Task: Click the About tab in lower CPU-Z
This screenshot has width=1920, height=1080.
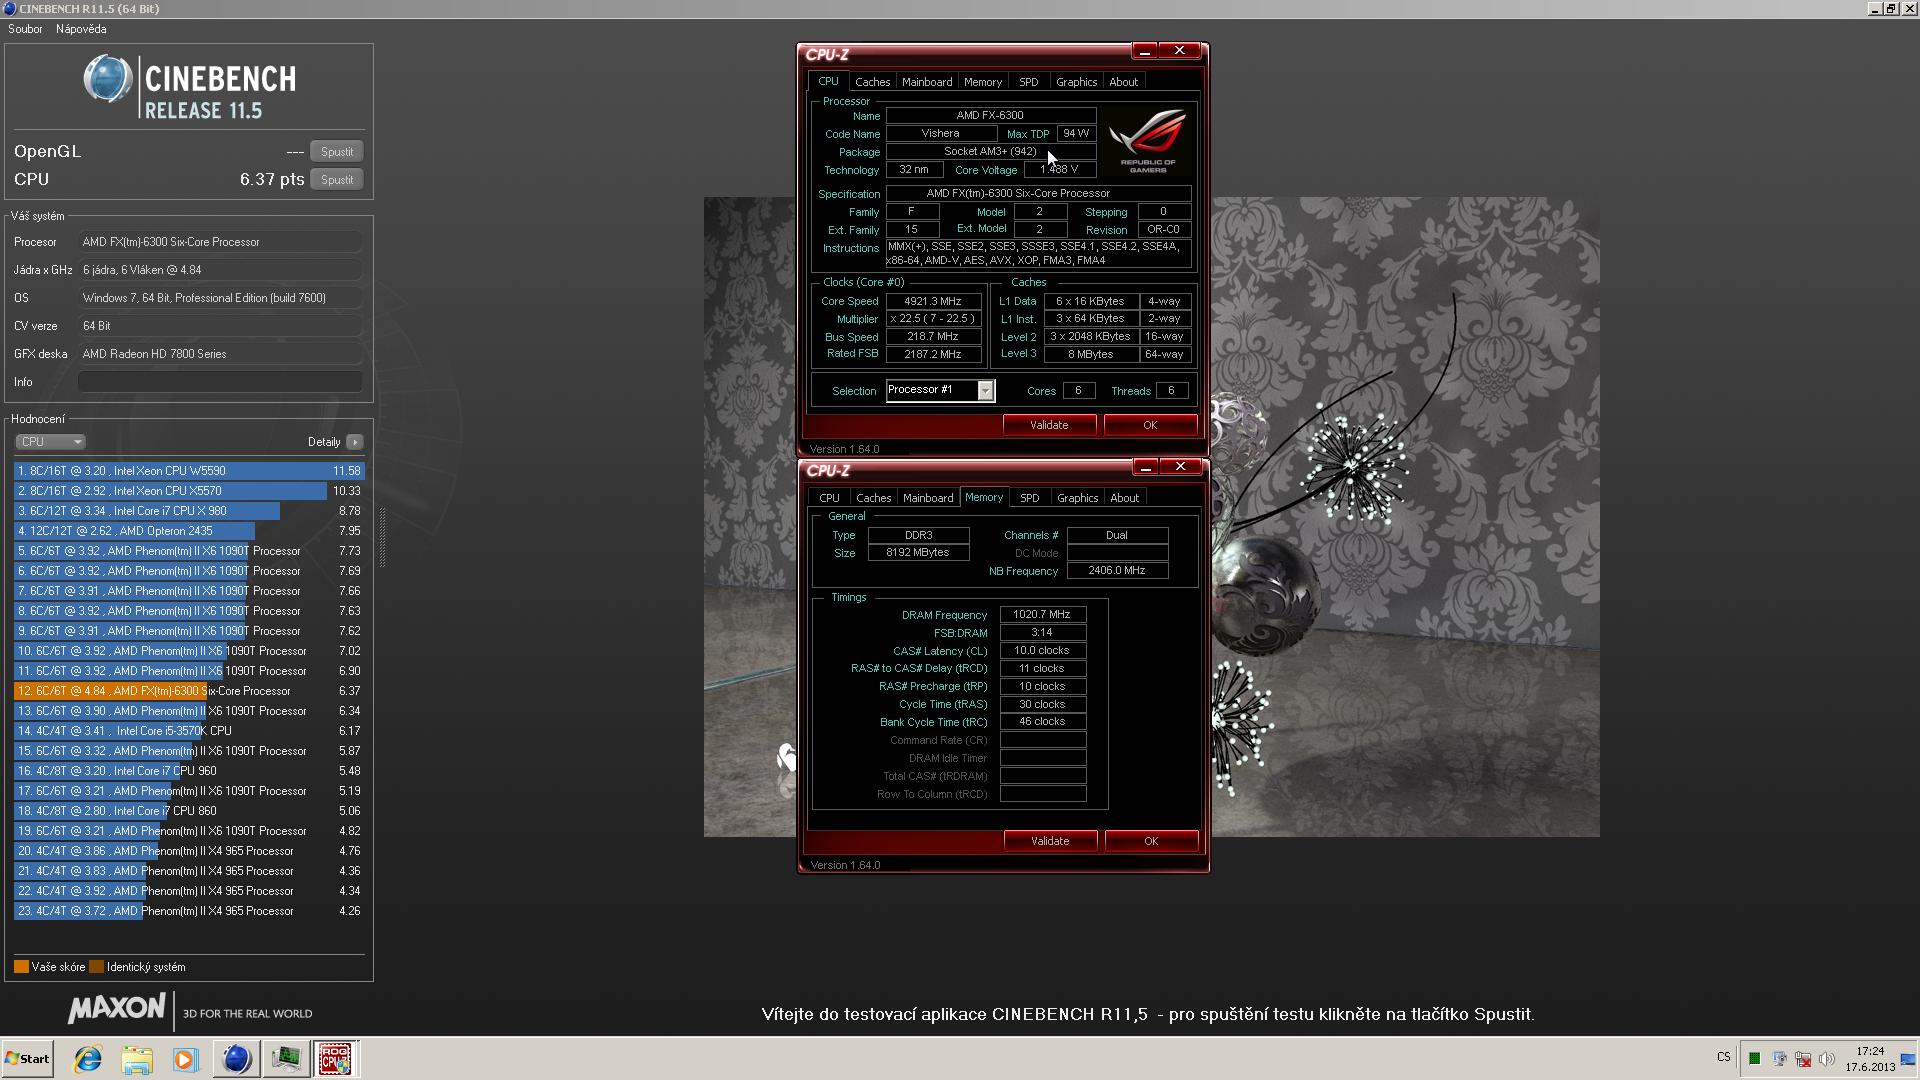Action: (x=1125, y=497)
